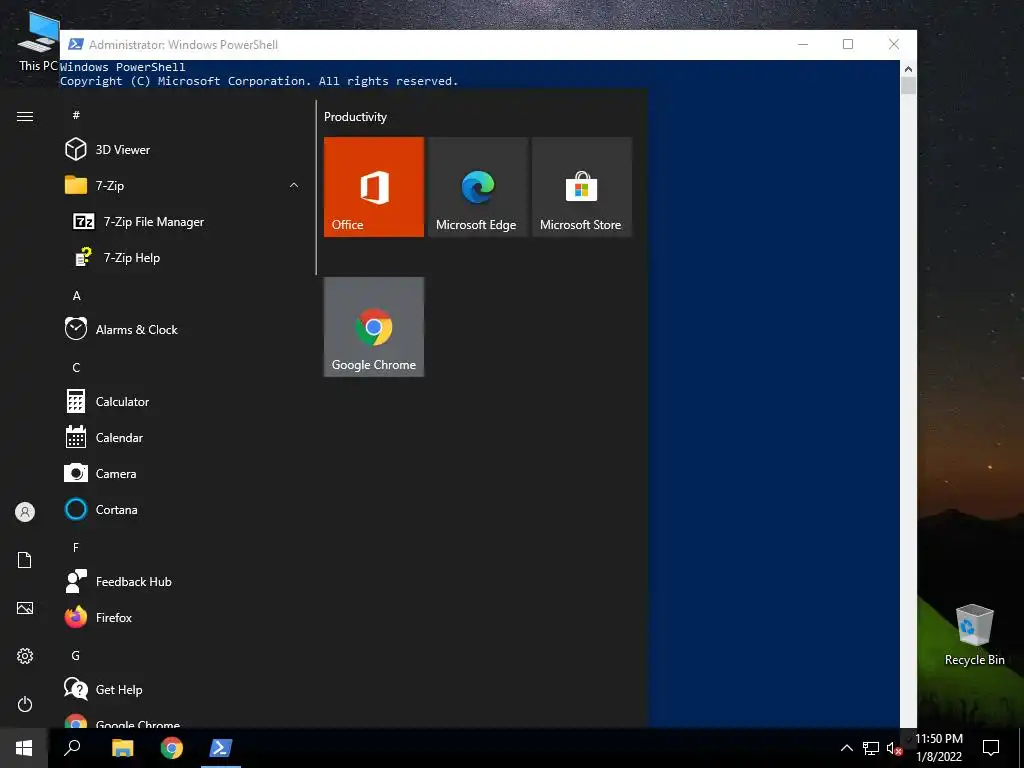Open File Explorer on the taskbar
The width and height of the screenshot is (1024, 768).
(122, 748)
